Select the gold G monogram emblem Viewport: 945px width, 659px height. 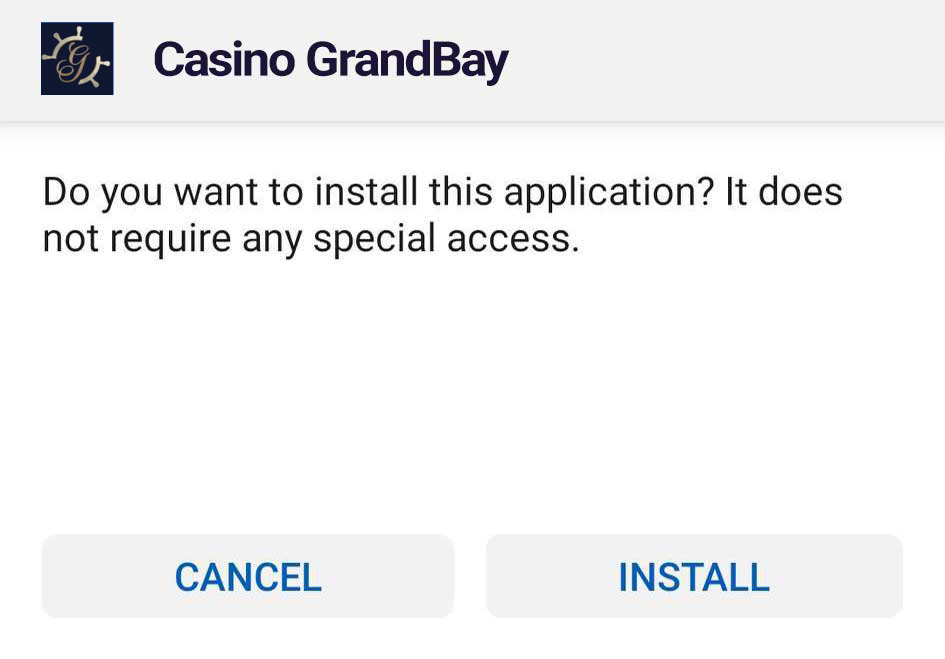[x=77, y=58]
